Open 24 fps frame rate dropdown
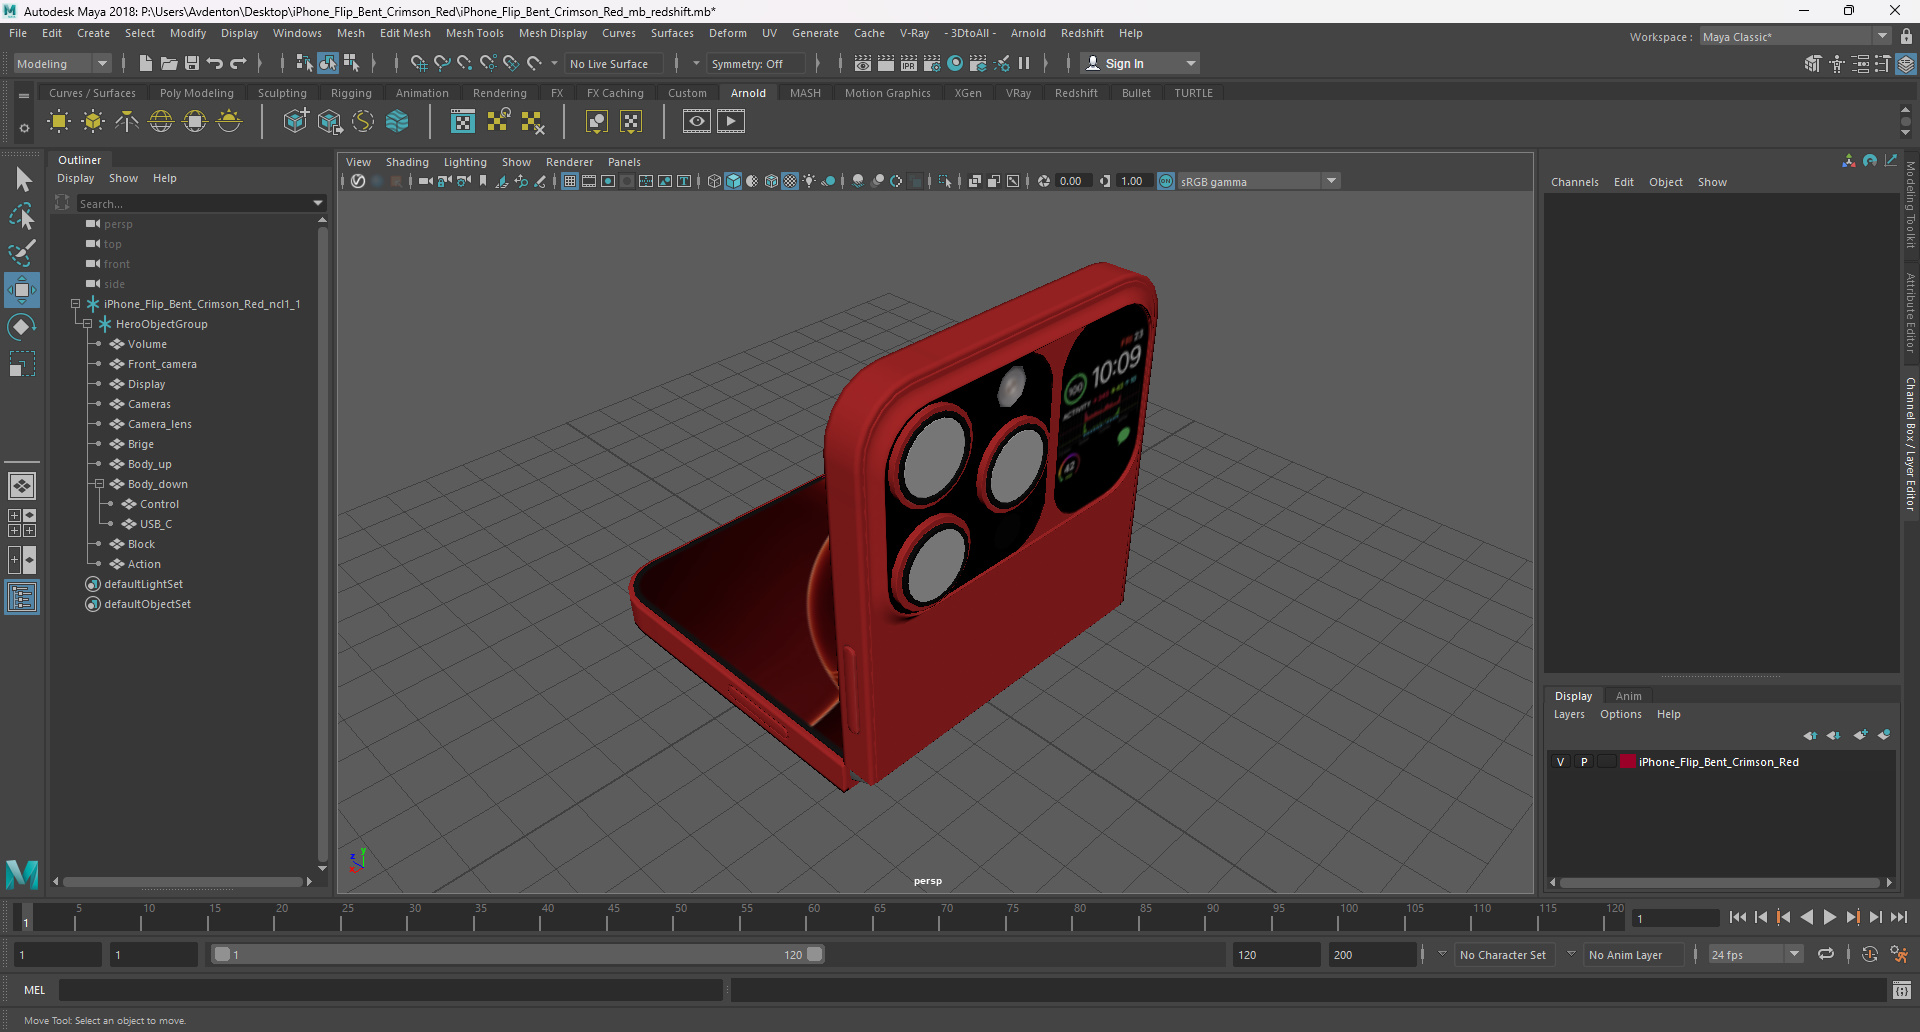The image size is (1920, 1032). pos(1794,955)
